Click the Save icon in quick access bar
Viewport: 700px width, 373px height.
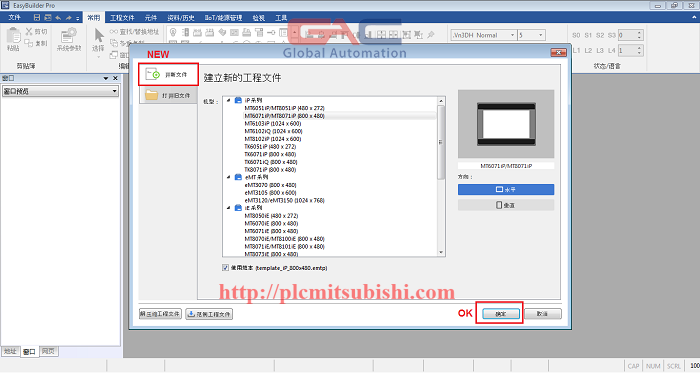[x=37, y=17]
